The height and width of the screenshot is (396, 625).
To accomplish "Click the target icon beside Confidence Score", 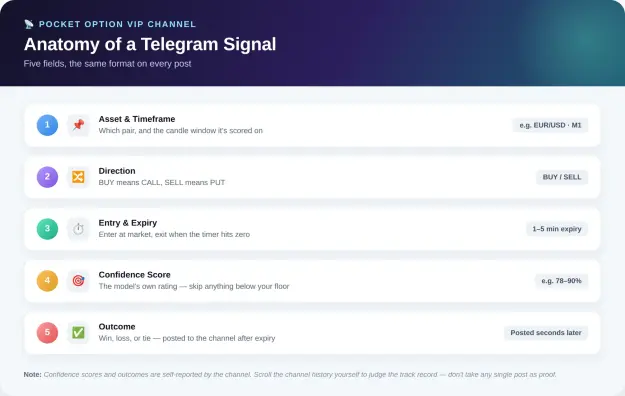I will pos(78,281).
